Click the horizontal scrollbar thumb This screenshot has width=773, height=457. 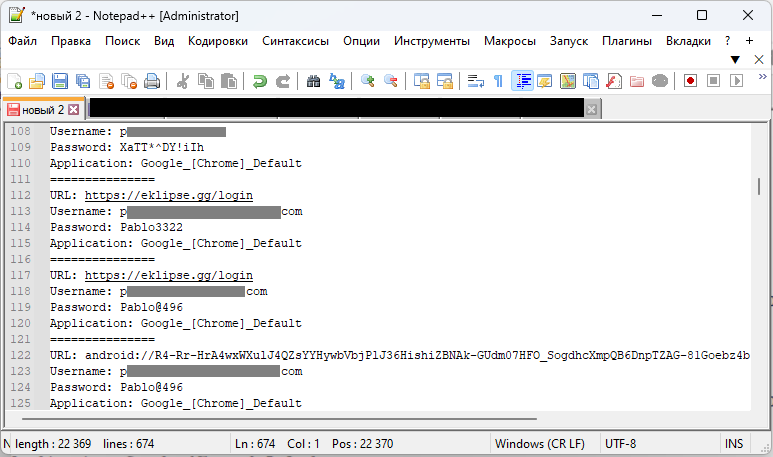point(280,419)
